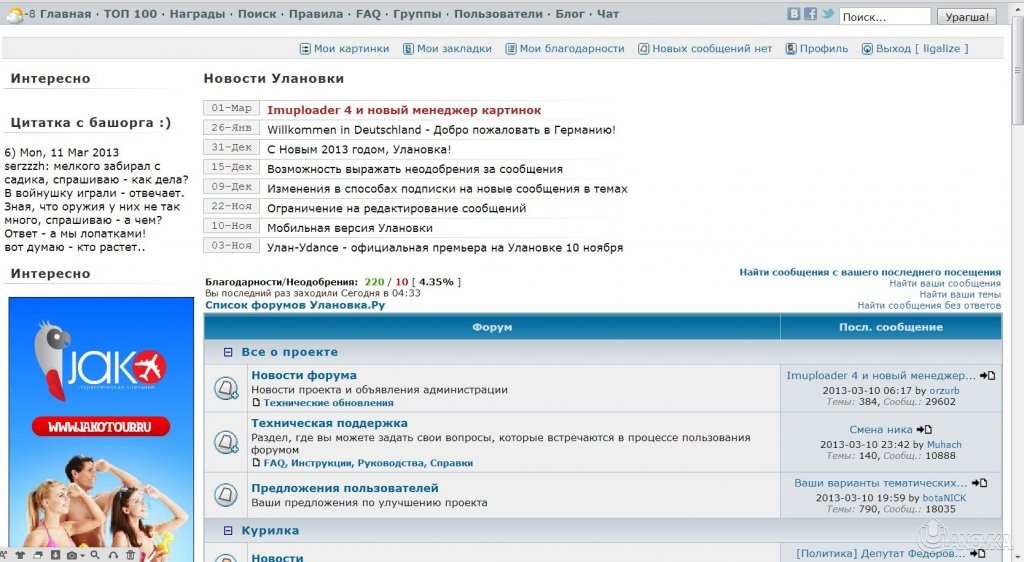This screenshot has width=1024, height=562.
Task: Click the printer icon in bottom toolbar
Action: coord(38,555)
